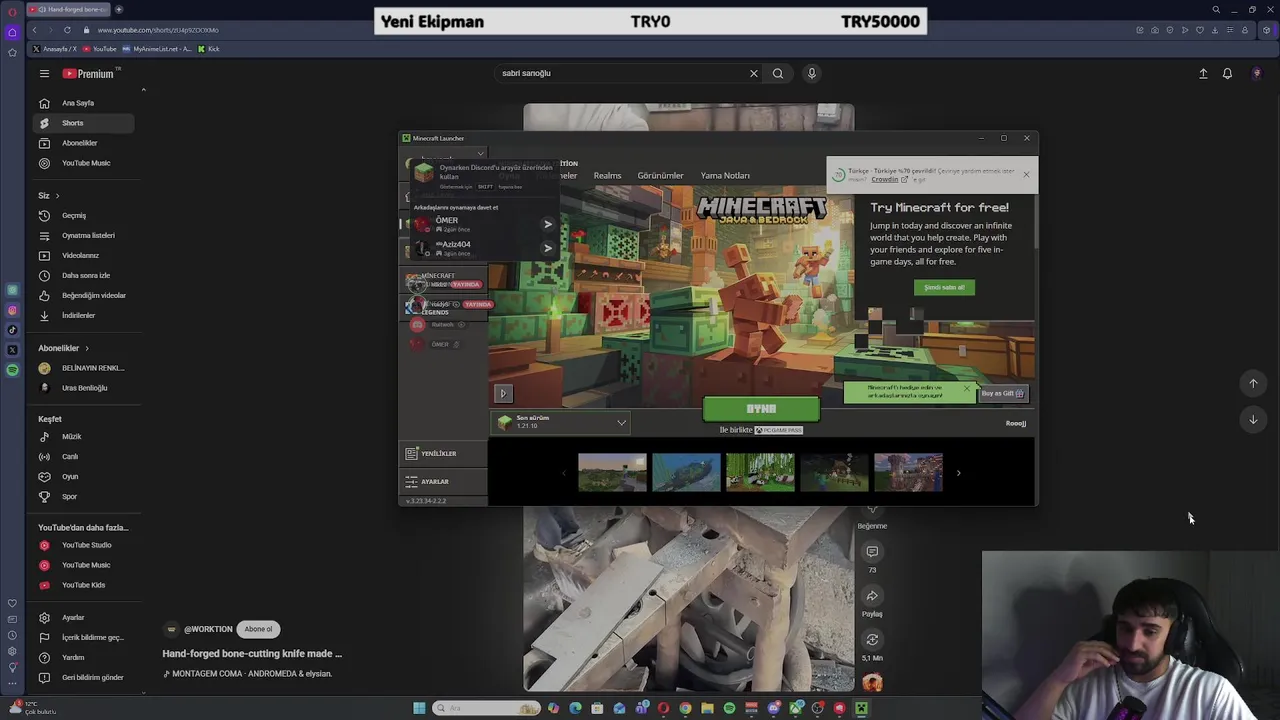This screenshot has height=720, width=1280.
Task: Play the Minecraft banner trailer
Action: pyautogui.click(x=504, y=394)
